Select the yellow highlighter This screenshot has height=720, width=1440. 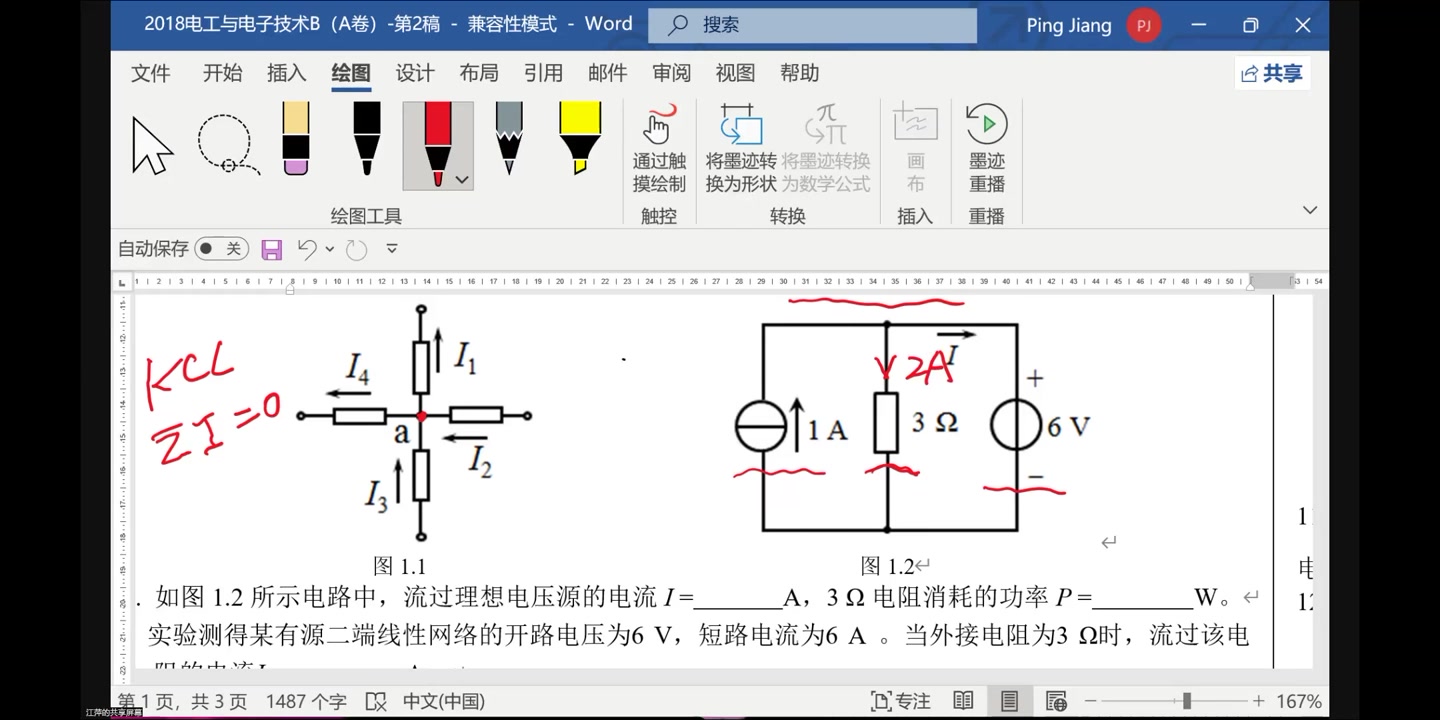click(579, 139)
